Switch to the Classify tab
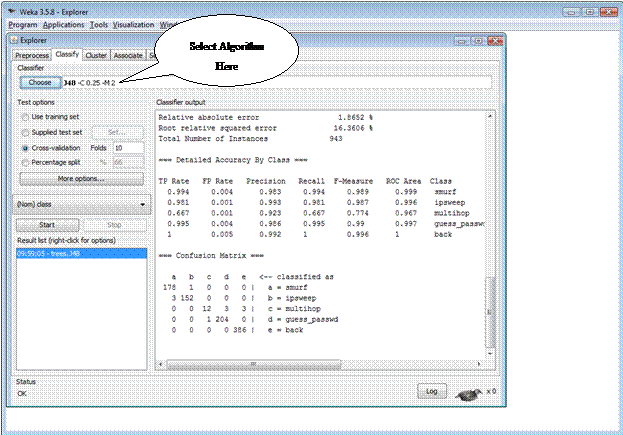Image resolution: width=623 pixels, height=435 pixels. (x=67, y=54)
